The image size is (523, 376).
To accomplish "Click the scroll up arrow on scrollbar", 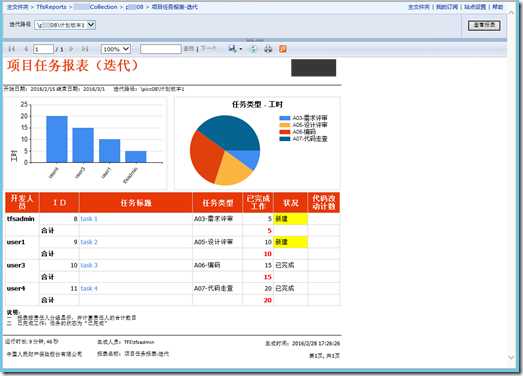I will [511, 13].
